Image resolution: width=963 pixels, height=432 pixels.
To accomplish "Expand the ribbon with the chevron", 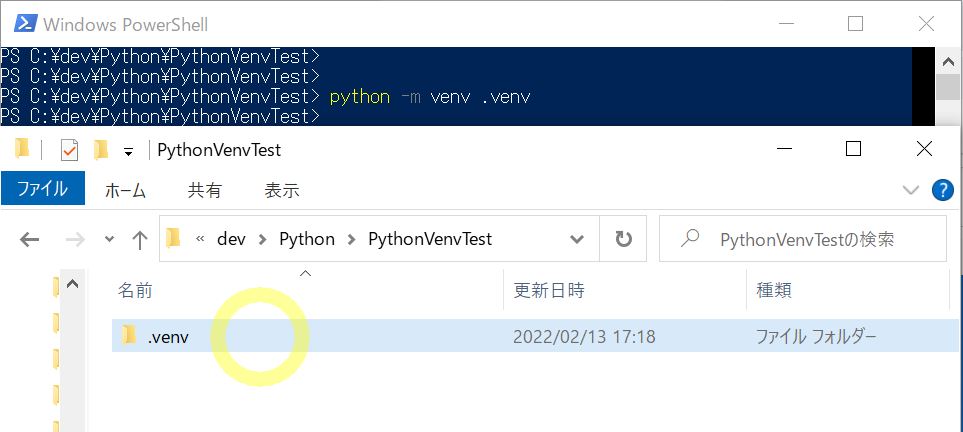I will tap(910, 190).
